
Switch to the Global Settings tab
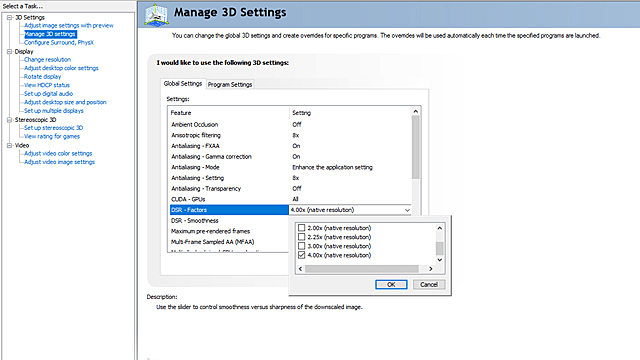pos(183,84)
